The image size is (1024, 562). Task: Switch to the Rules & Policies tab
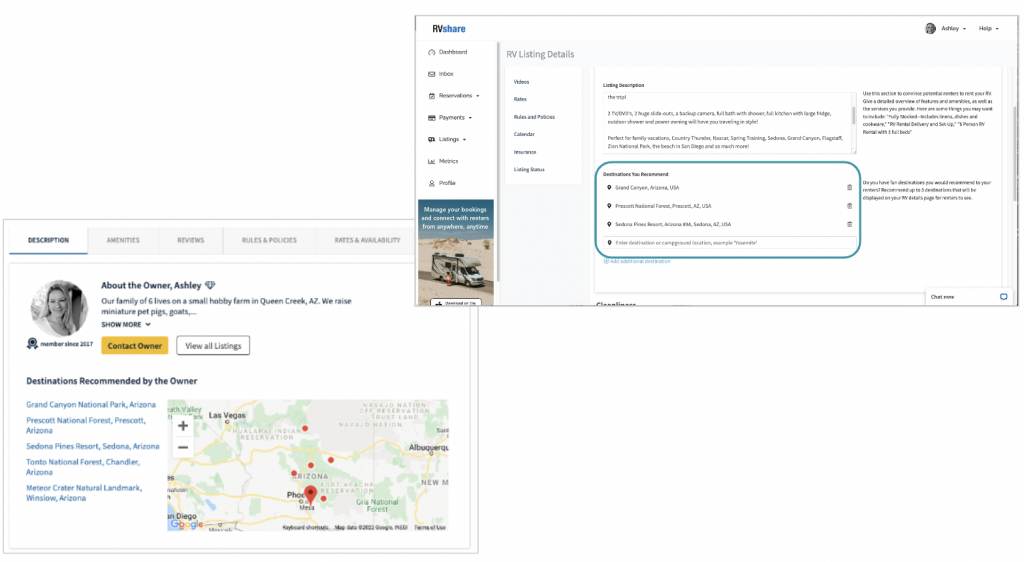(269, 240)
